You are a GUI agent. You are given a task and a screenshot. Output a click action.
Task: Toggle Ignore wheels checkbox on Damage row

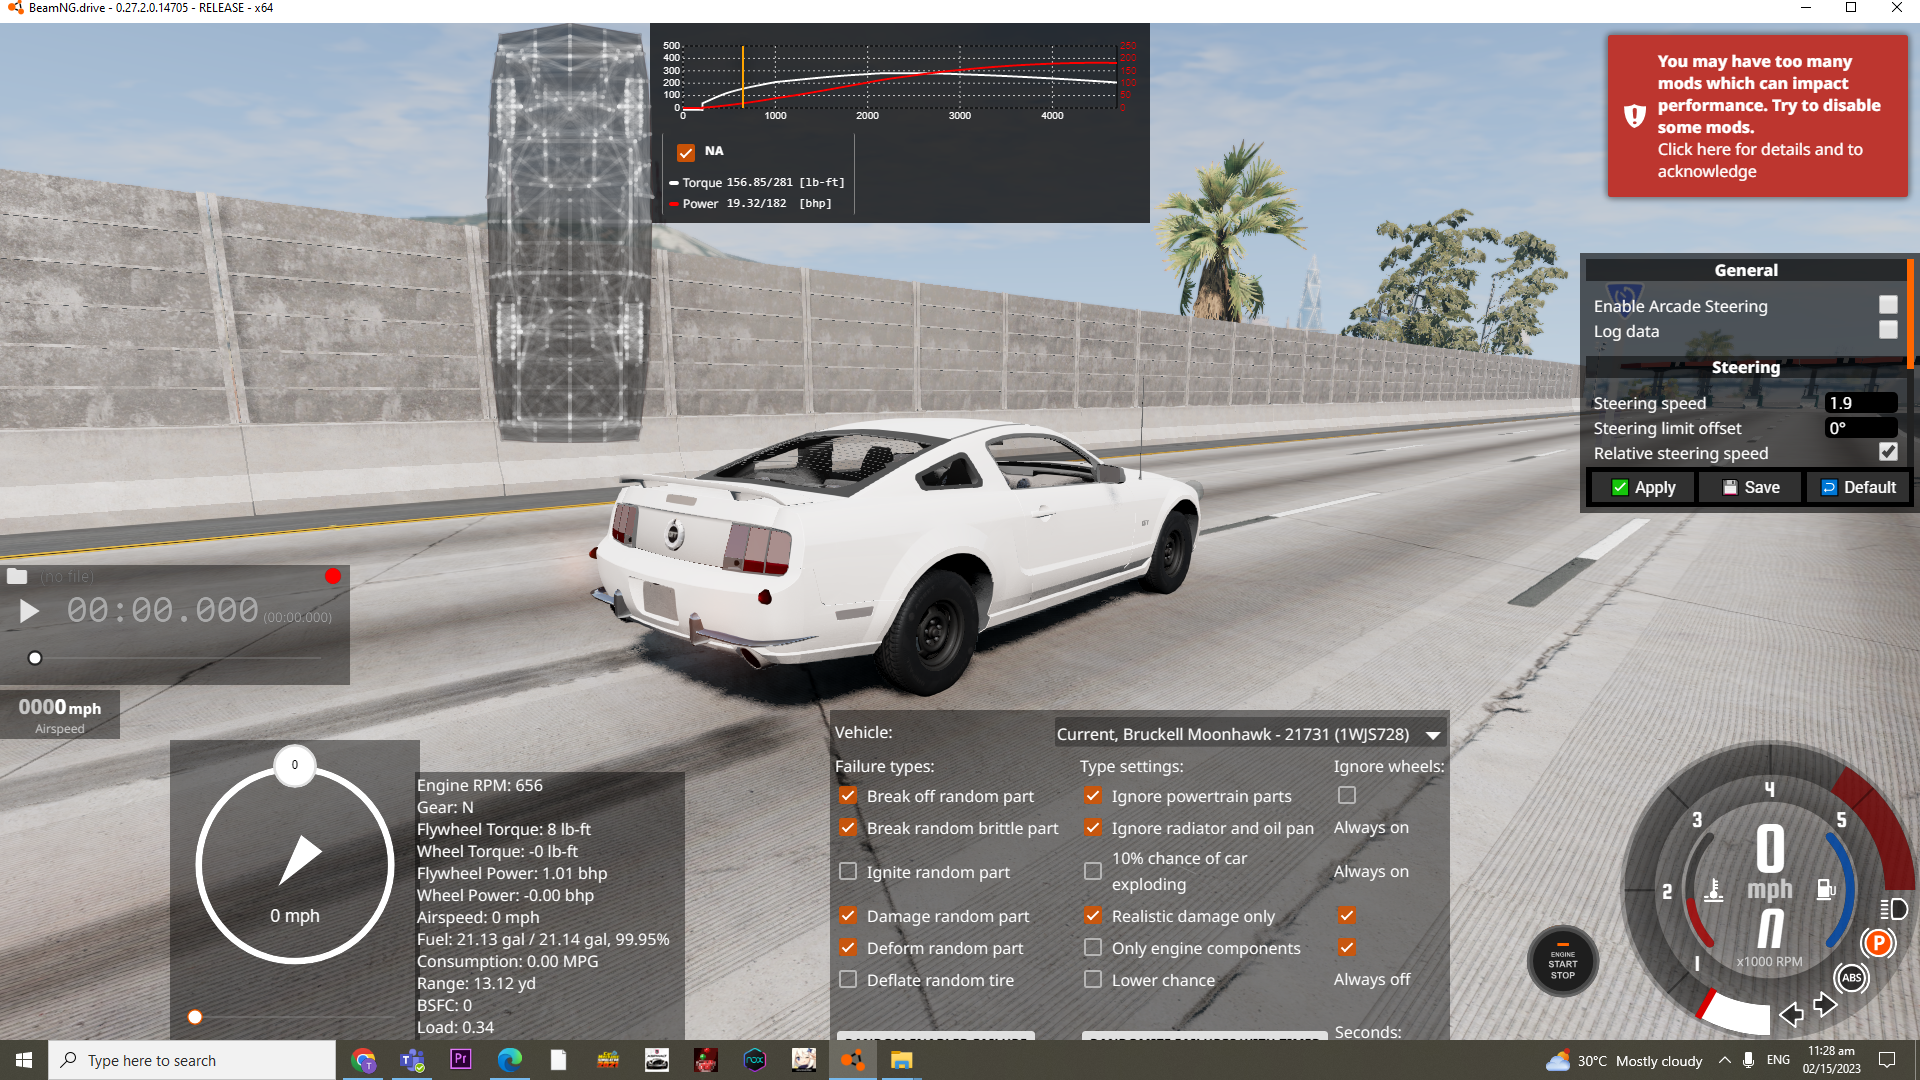point(1347,916)
